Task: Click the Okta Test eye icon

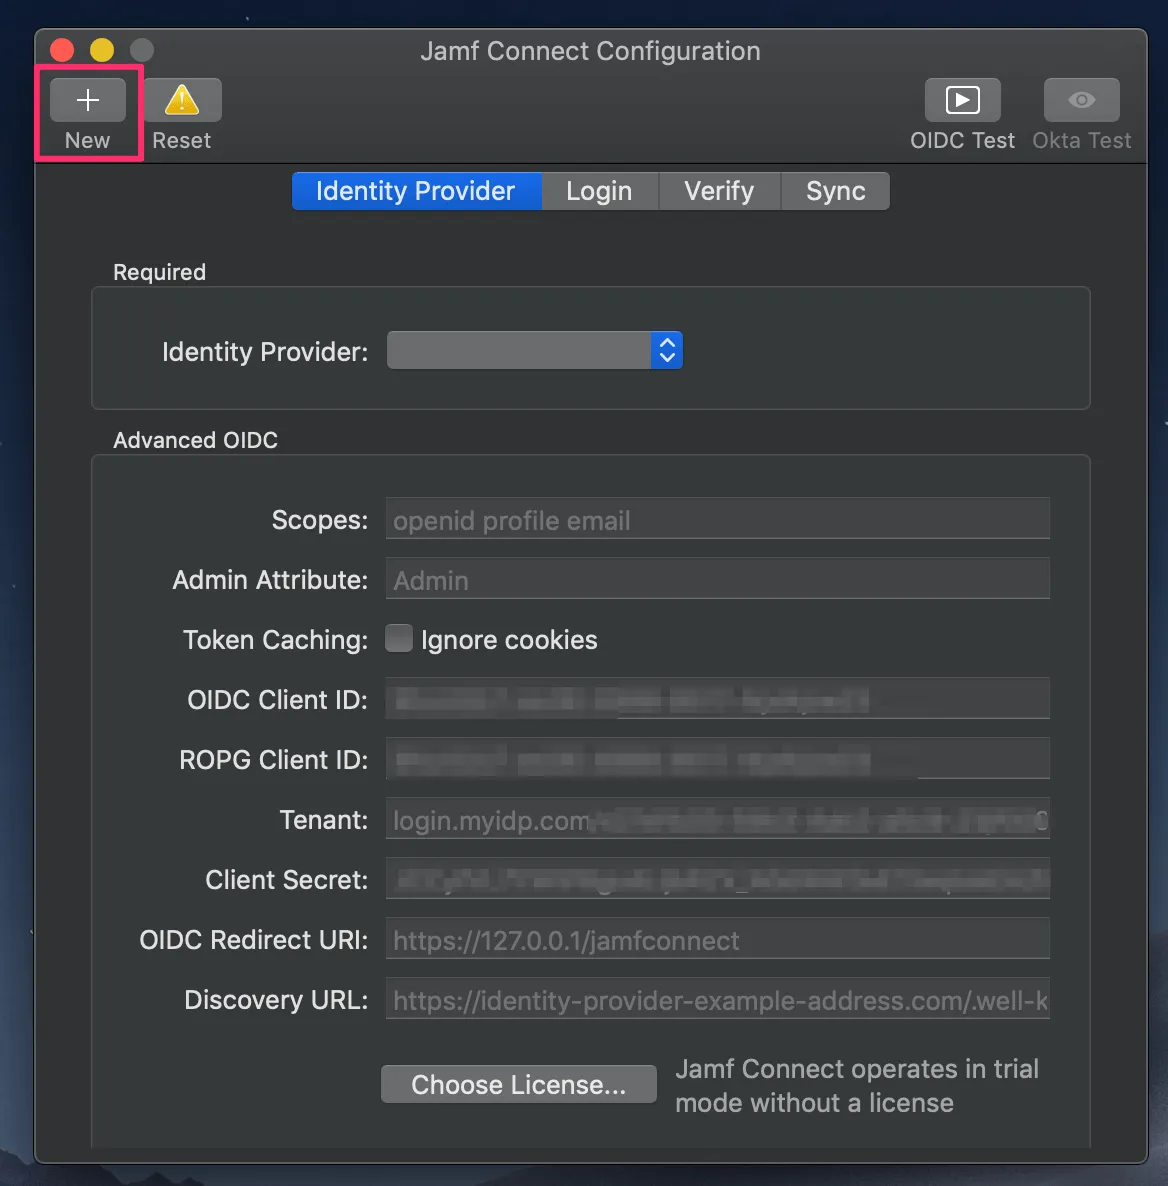Action: tap(1081, 100)
